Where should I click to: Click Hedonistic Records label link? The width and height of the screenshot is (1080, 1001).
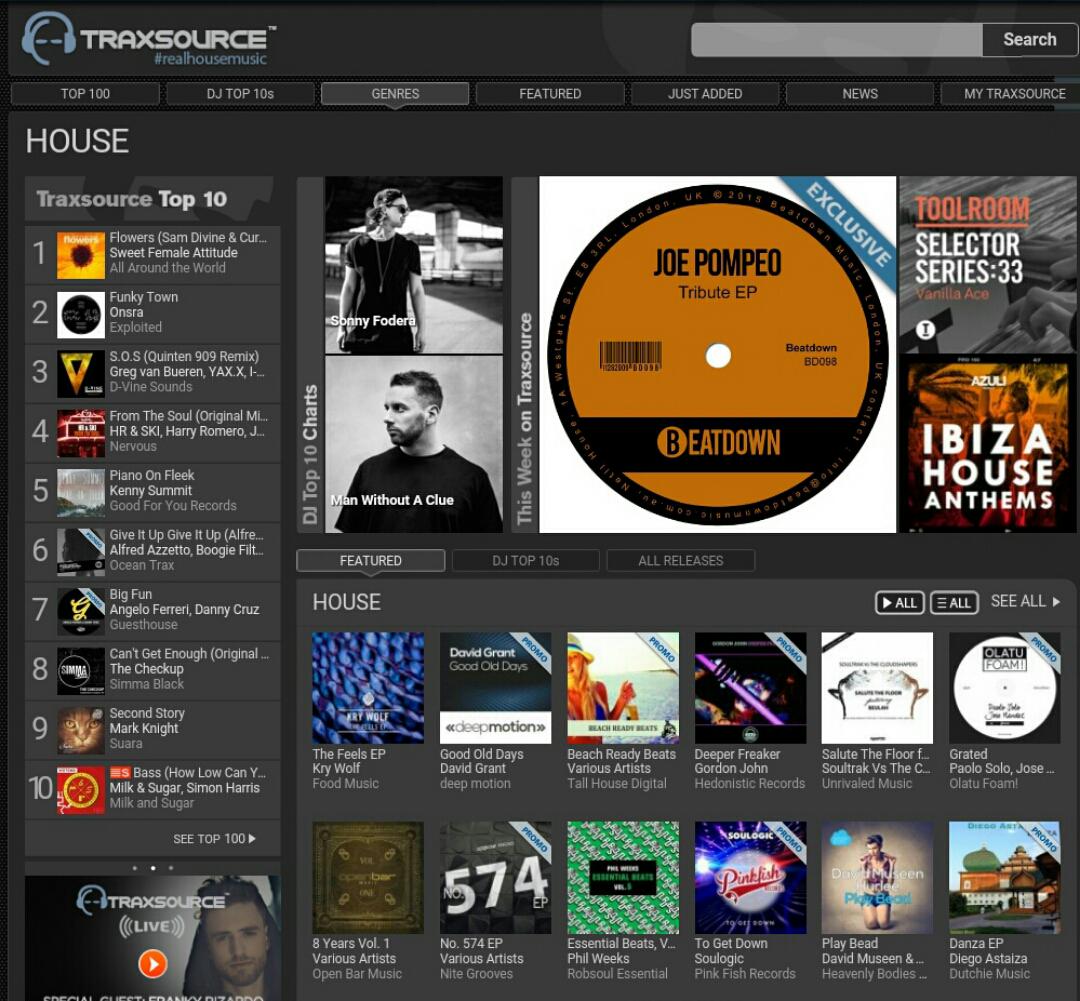pos(749,784)
